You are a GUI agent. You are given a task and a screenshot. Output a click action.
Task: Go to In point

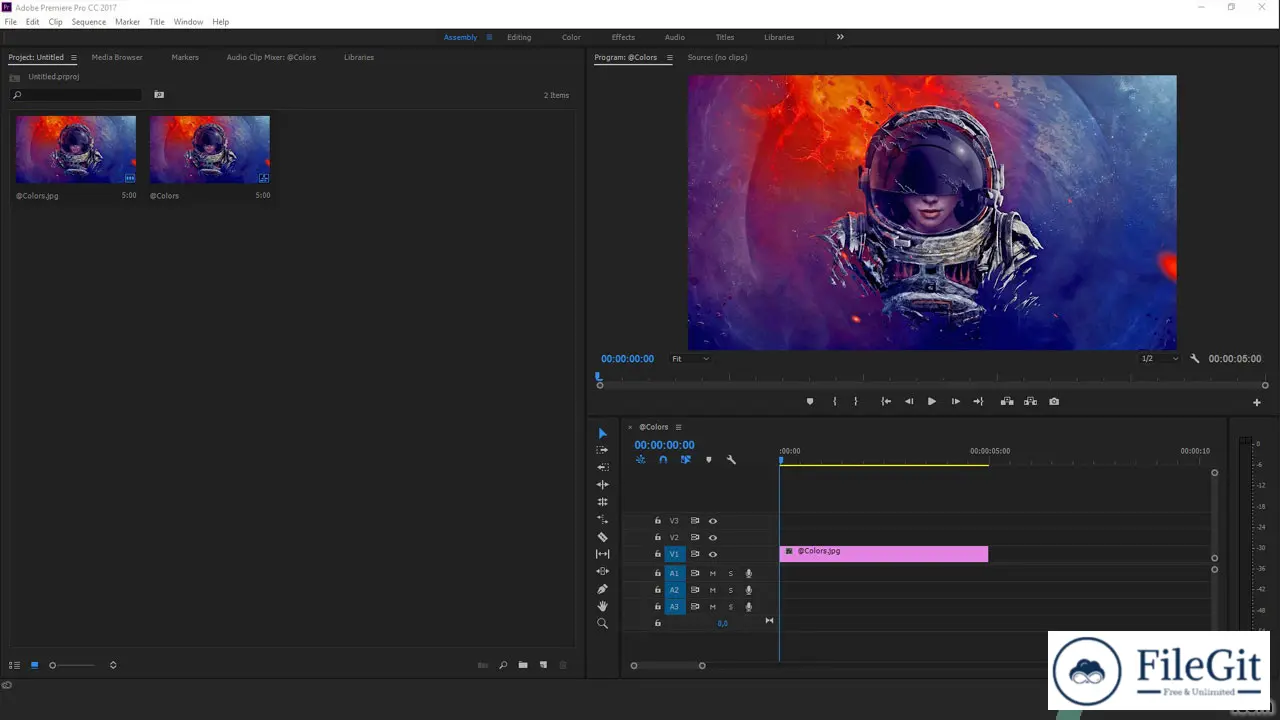[x=886, y=401]
